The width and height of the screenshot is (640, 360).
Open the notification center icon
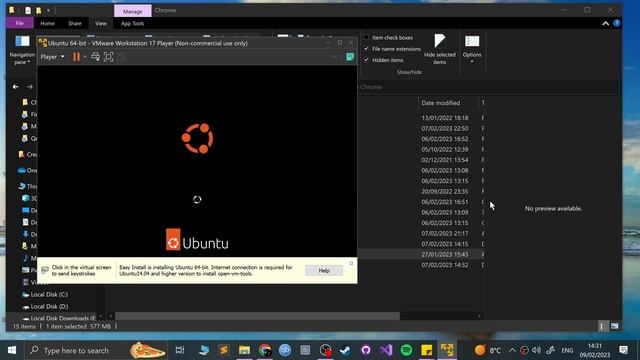[624, 350]
